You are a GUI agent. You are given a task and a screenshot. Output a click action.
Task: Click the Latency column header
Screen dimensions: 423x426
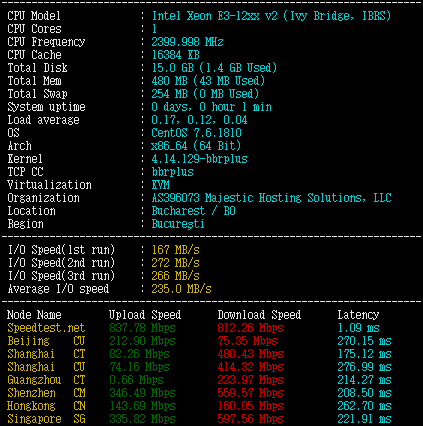coord(358,315)
